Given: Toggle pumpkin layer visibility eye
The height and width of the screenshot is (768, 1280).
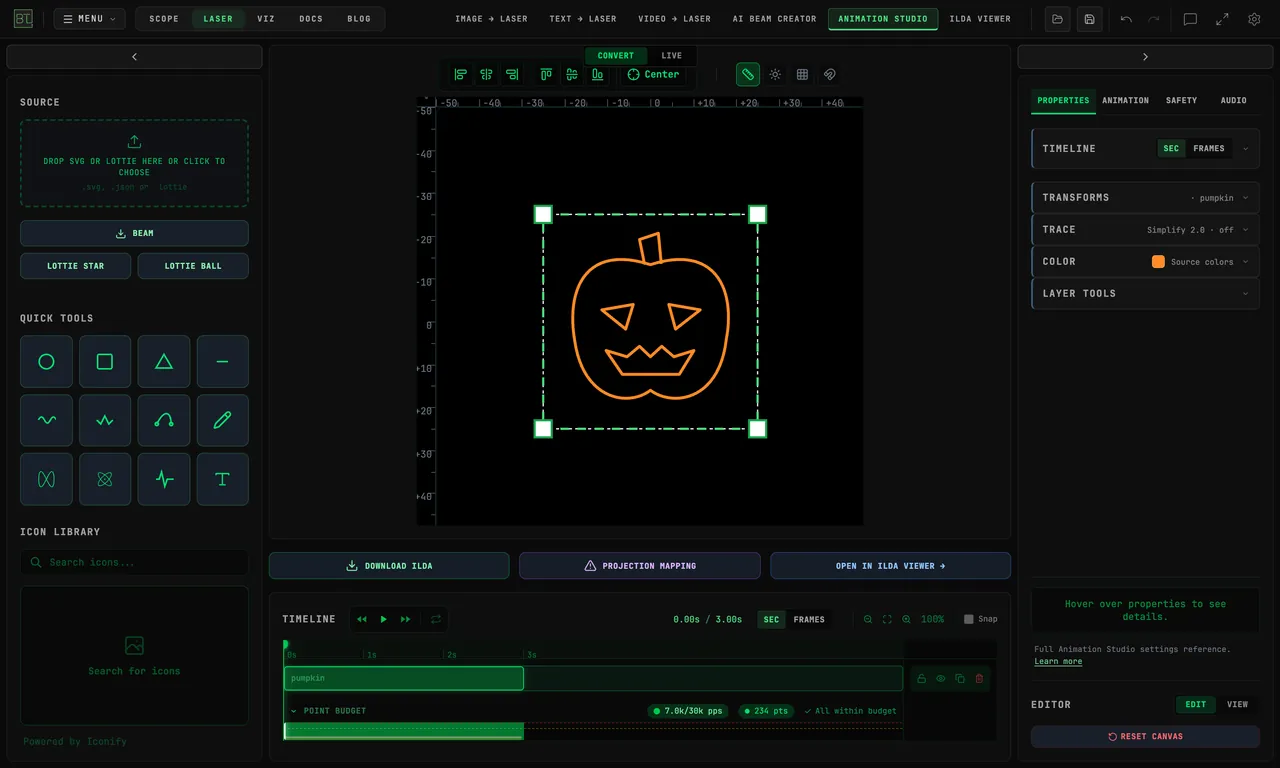Looking at the screenshot, I should click(x=941, y=679).
